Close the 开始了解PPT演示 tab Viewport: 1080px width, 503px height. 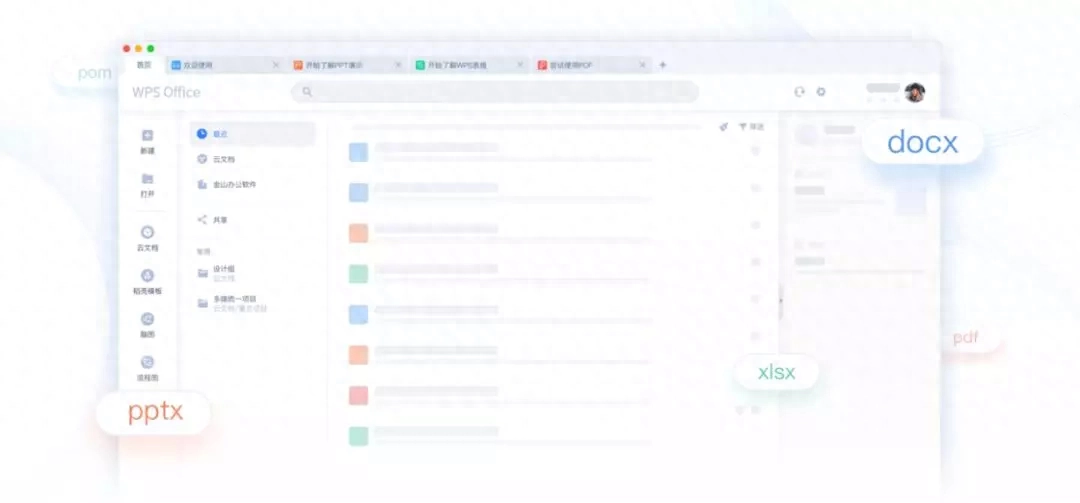[x=398, y=65]
